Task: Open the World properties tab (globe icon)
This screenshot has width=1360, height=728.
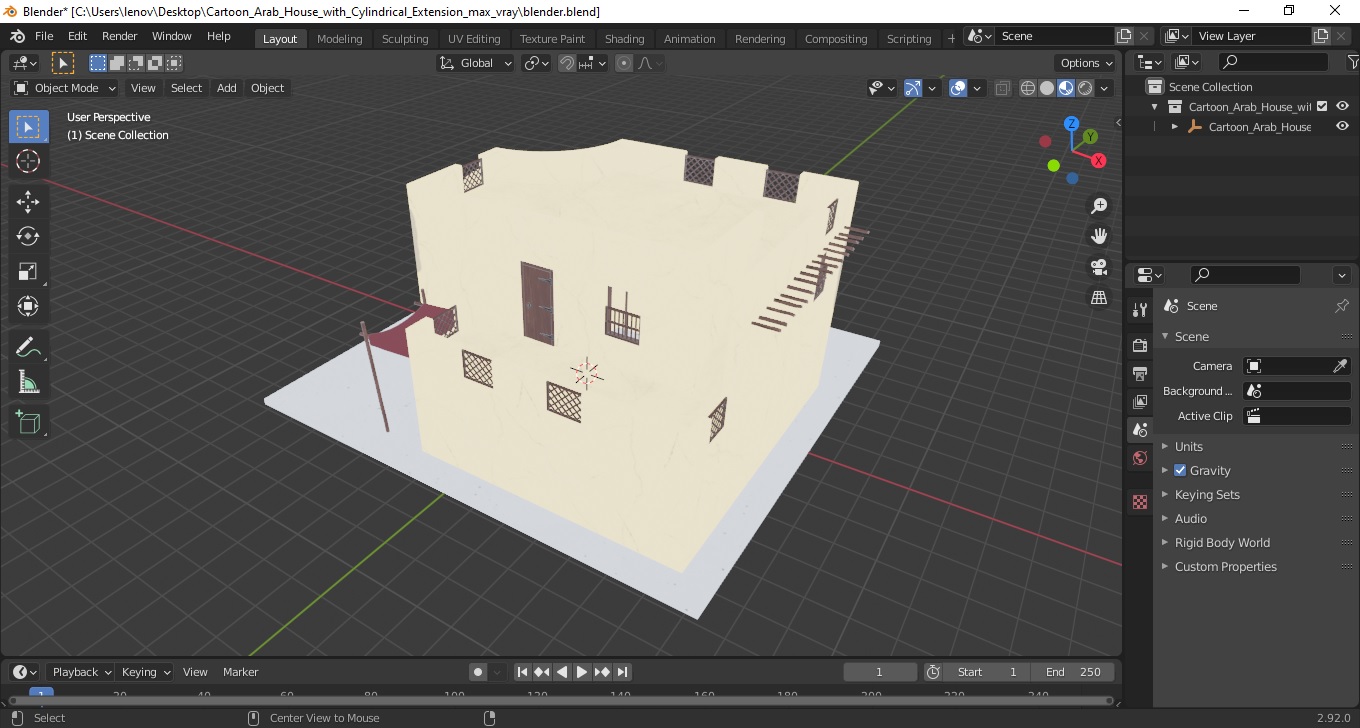Action: tap(1140, 458)
